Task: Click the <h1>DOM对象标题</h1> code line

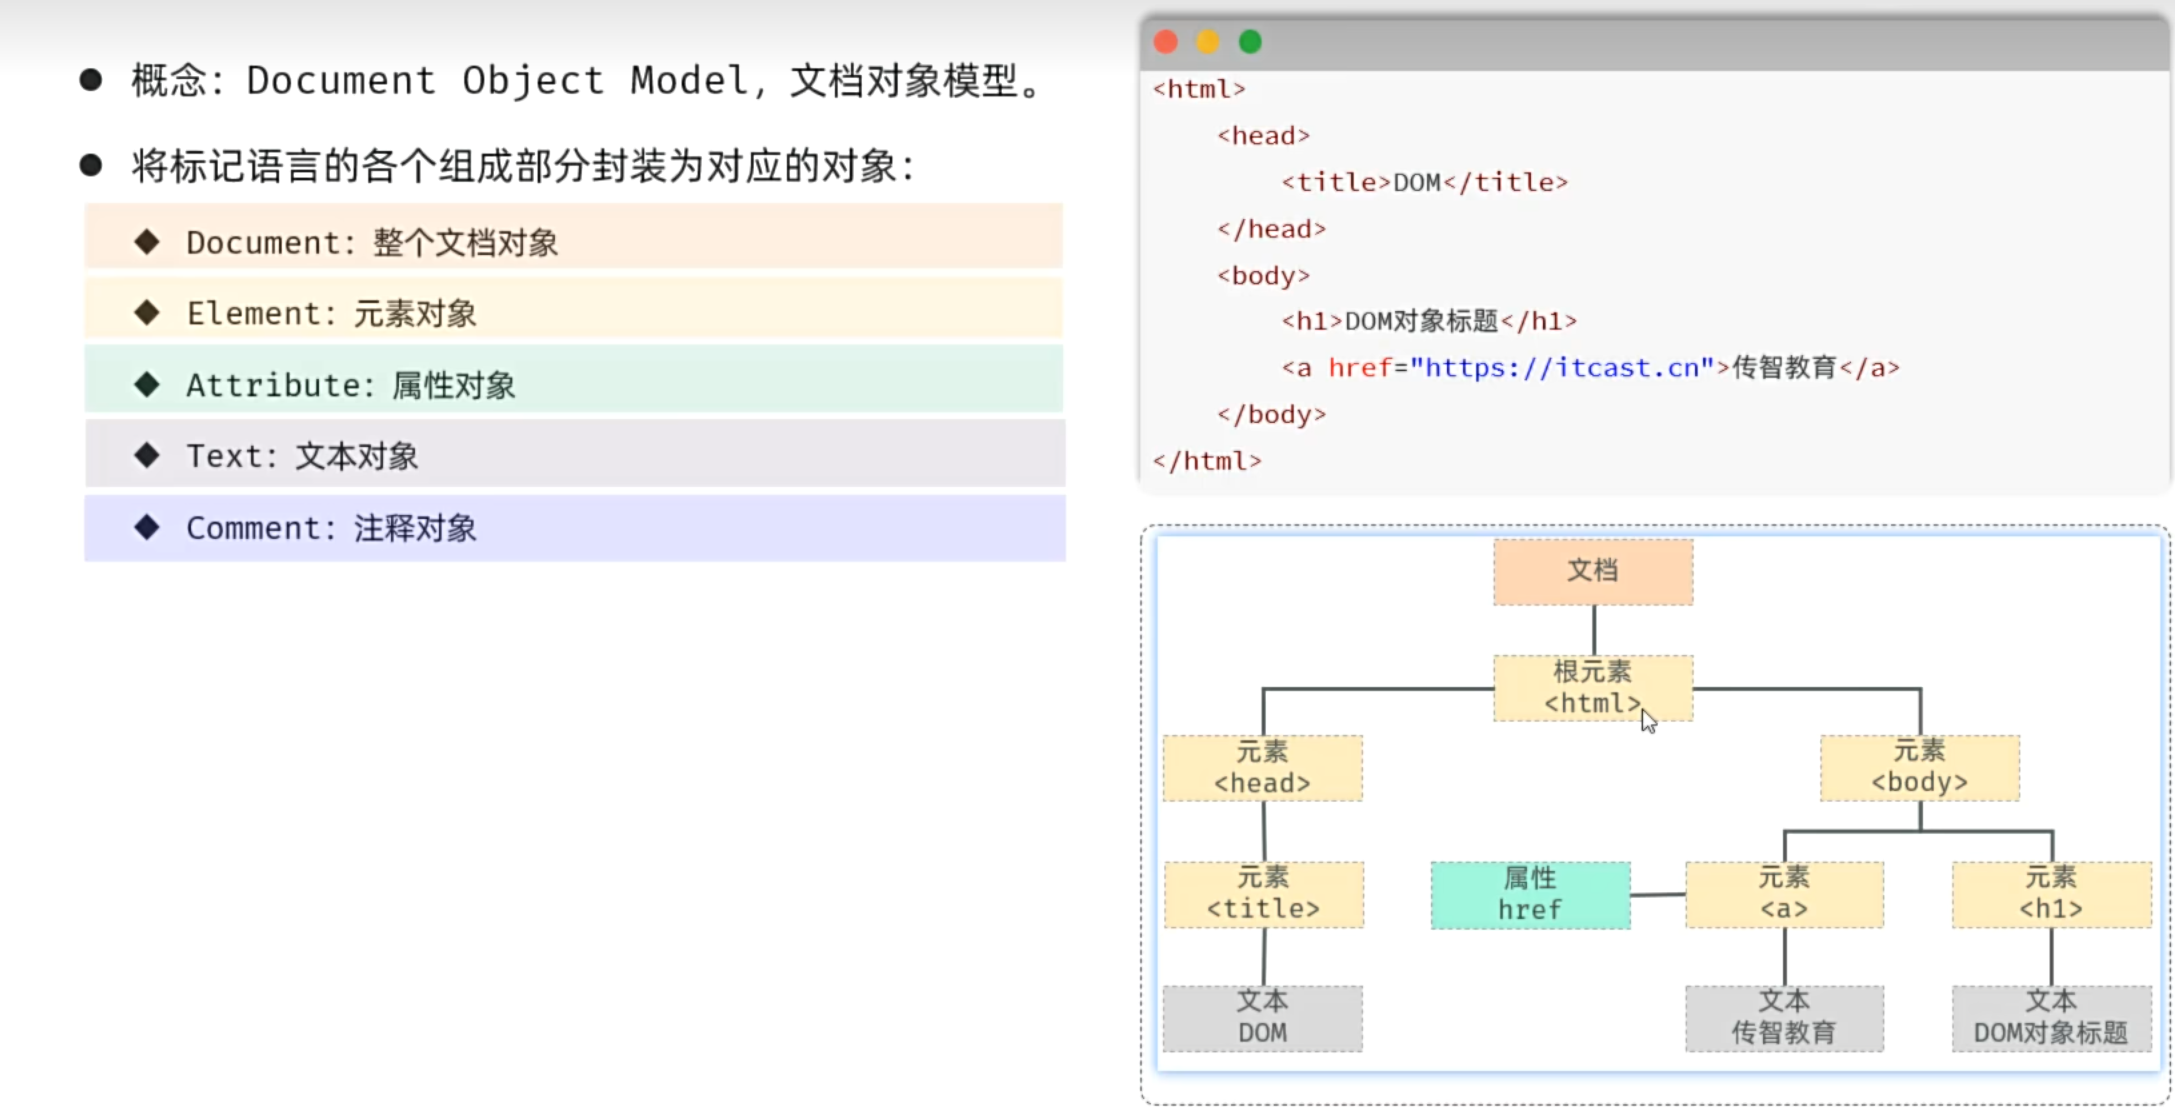Action: [1428, 321]
